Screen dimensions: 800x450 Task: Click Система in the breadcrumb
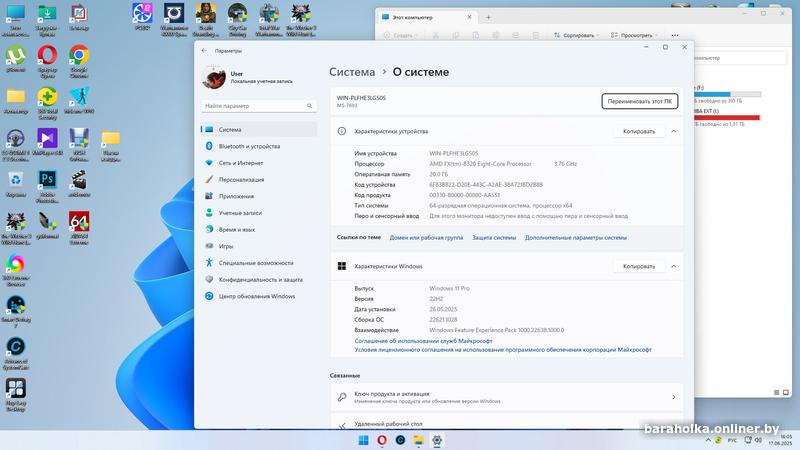point(352,72)
